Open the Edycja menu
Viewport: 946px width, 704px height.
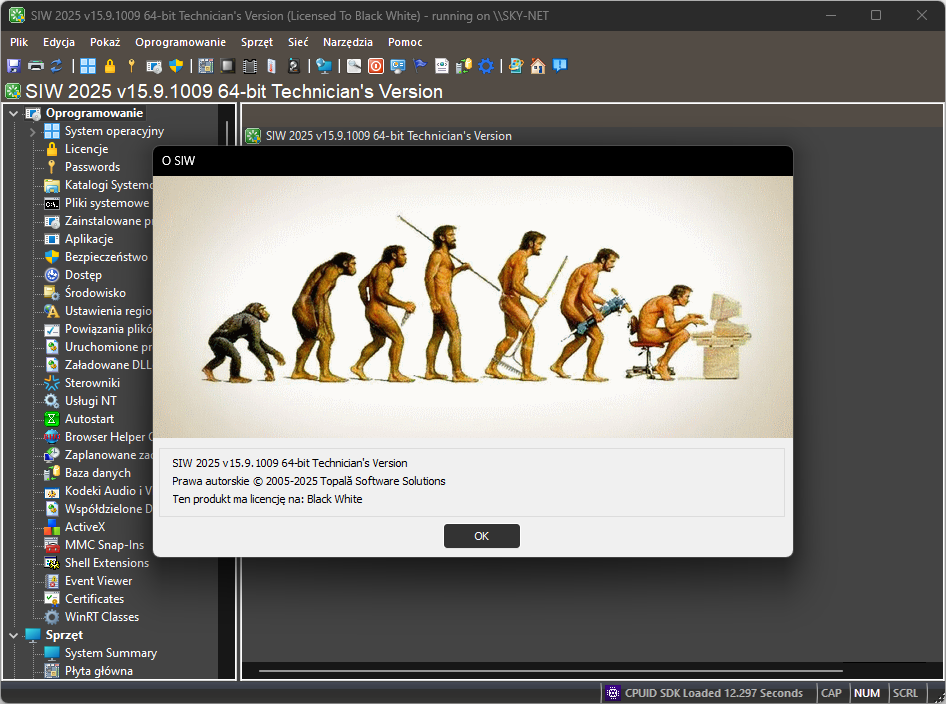59,42
